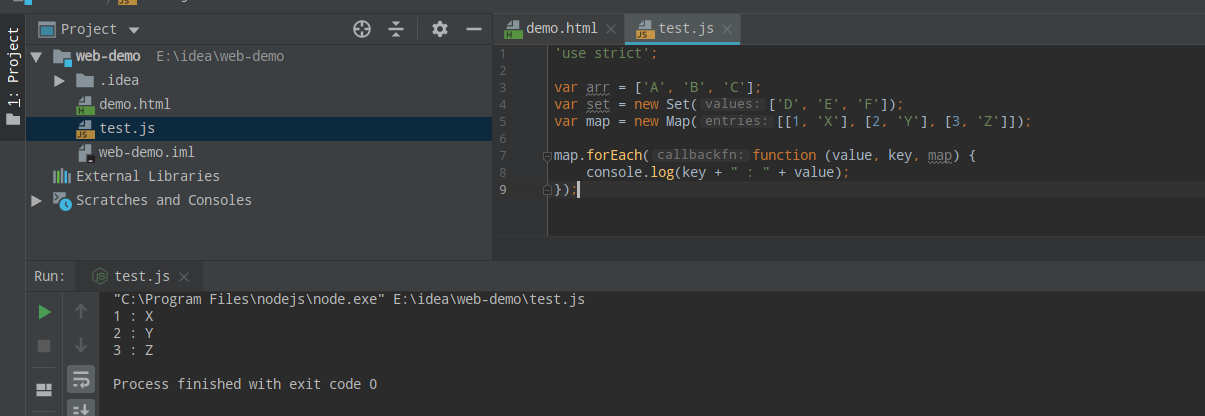Click the web-demo module folder icon
Screen dimensions: 1205x416
point(62,56)
